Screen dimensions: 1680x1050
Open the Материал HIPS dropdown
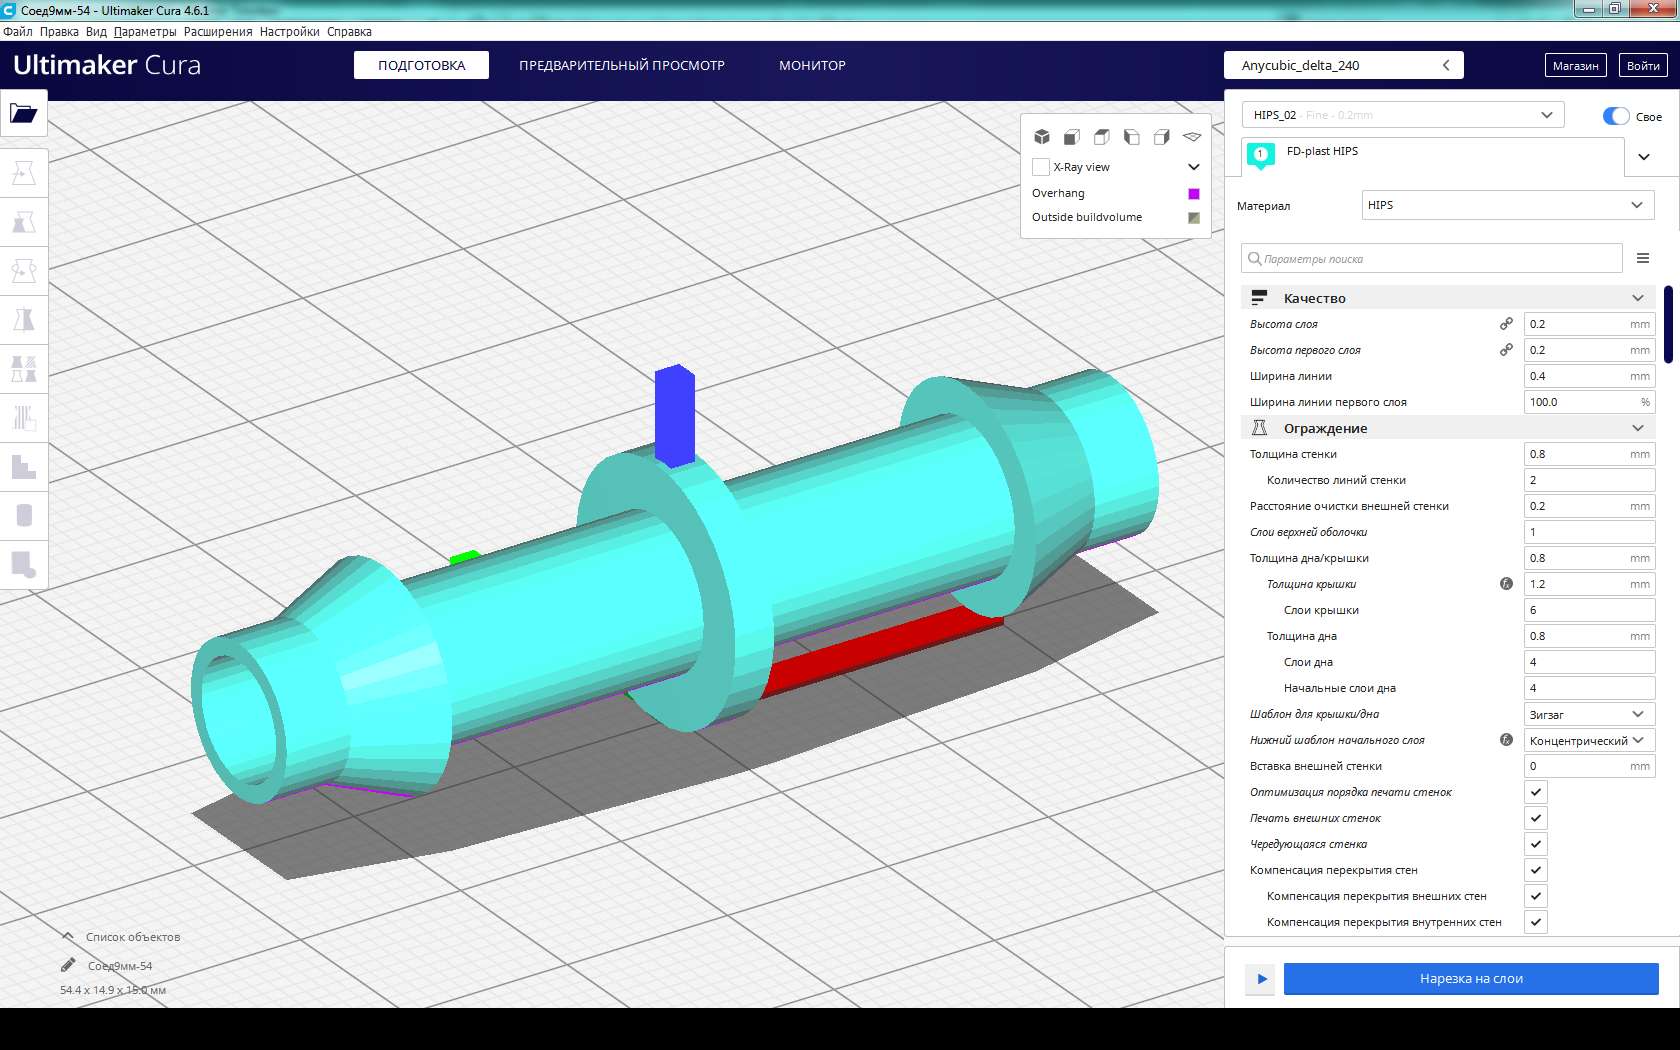tap(1505, 205)
